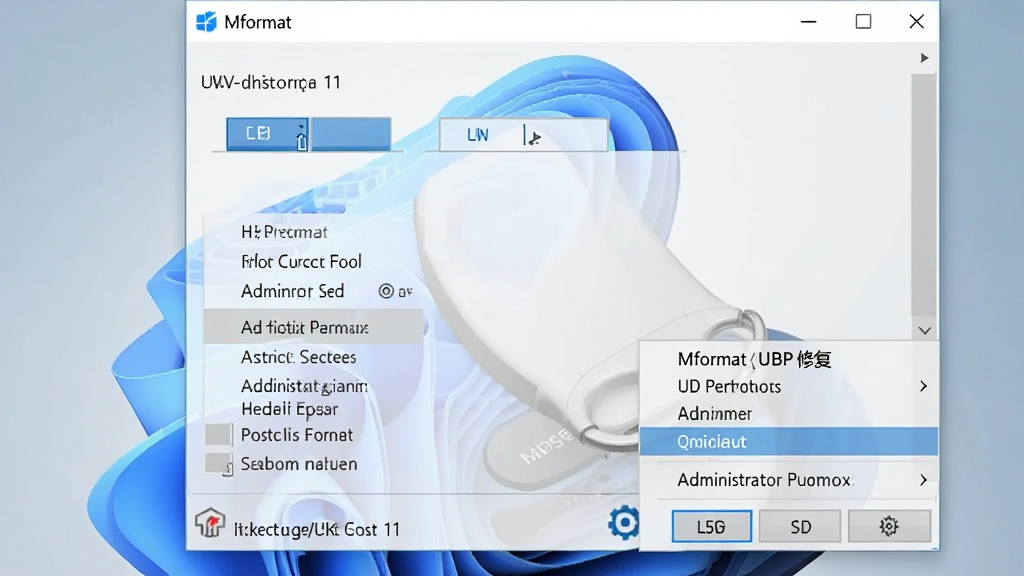Select H Preormat menu entry
This screenshot has height=576, width=1024.
tap(284, 232)
